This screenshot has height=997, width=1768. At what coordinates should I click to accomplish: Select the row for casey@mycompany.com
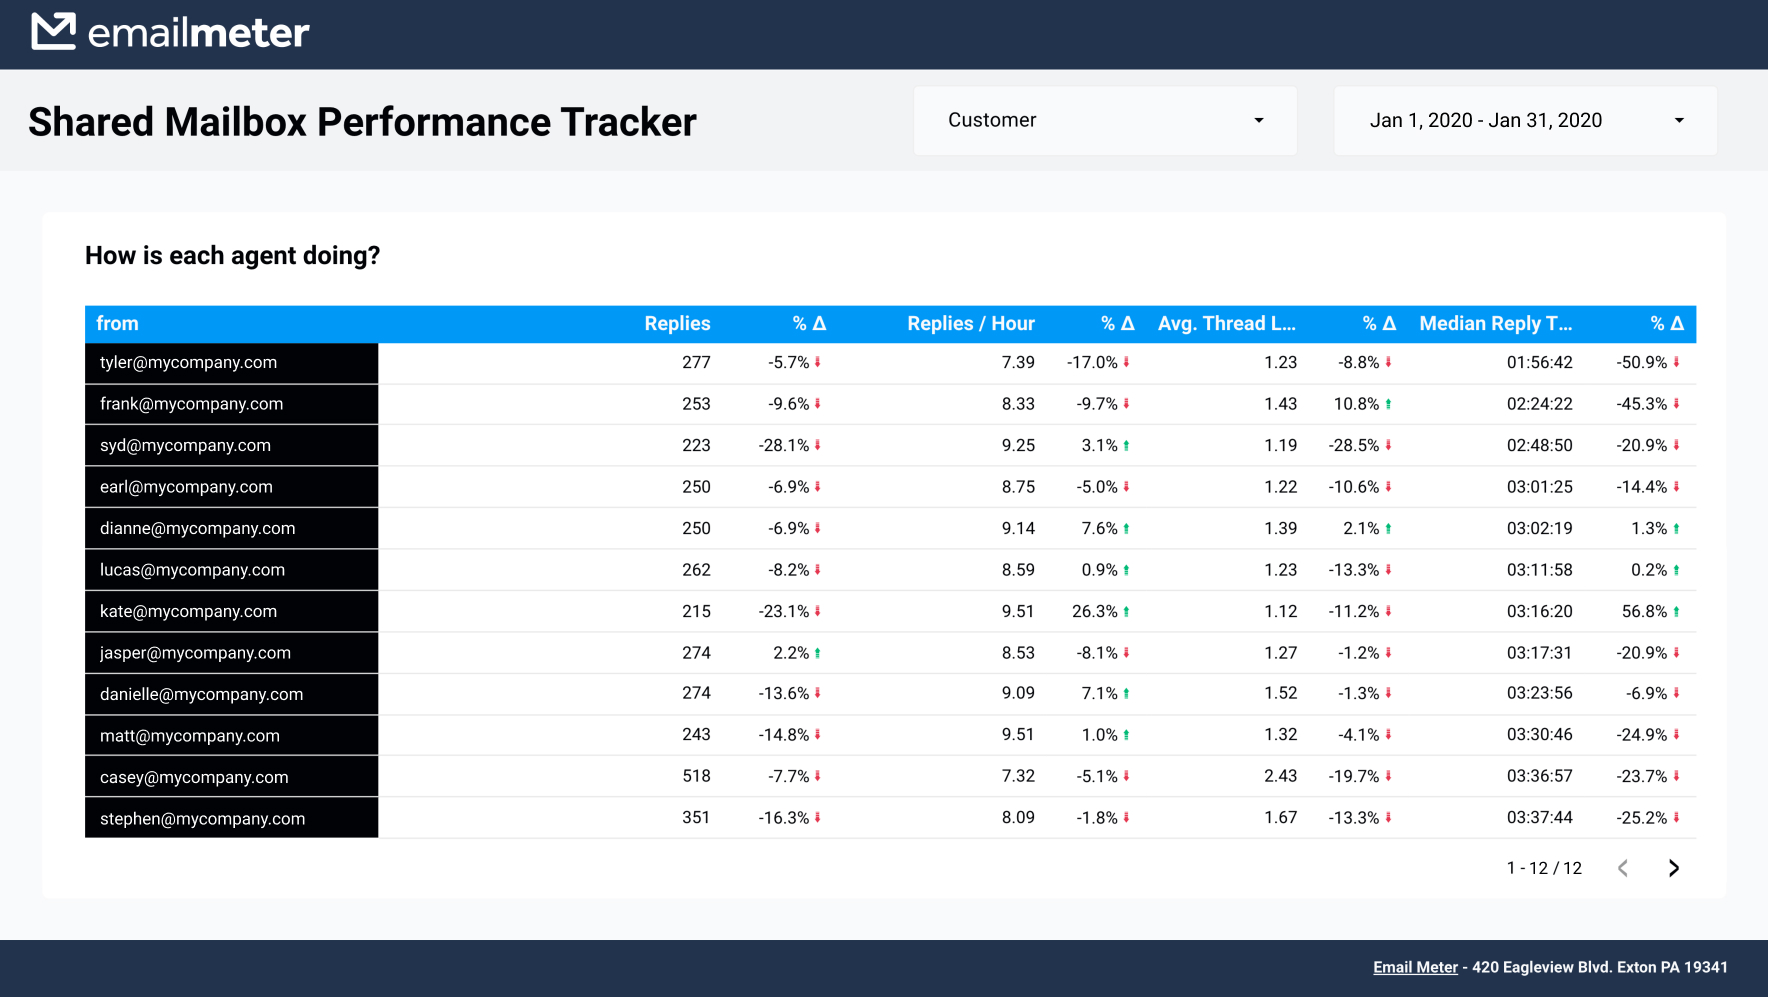(x=194, y=776)
